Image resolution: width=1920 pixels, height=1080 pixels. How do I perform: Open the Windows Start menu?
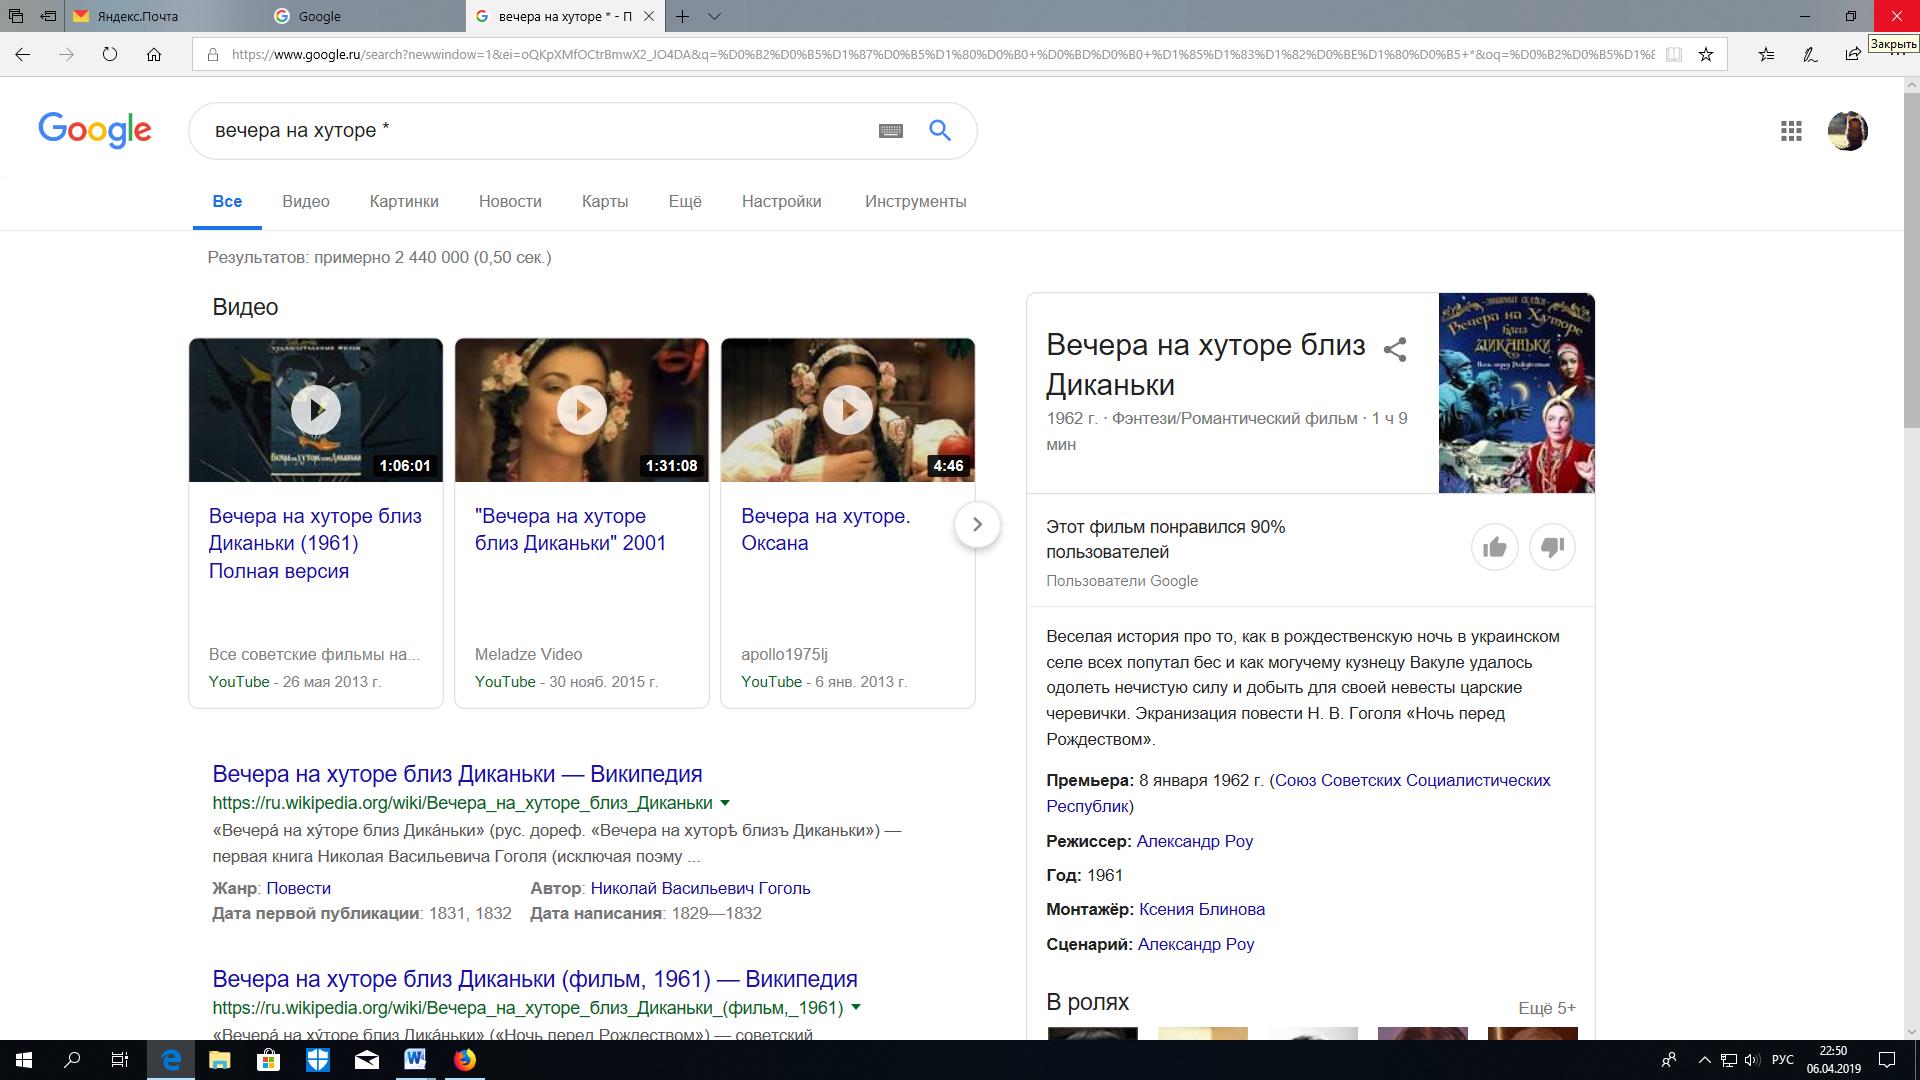(x=24, y=1060)
